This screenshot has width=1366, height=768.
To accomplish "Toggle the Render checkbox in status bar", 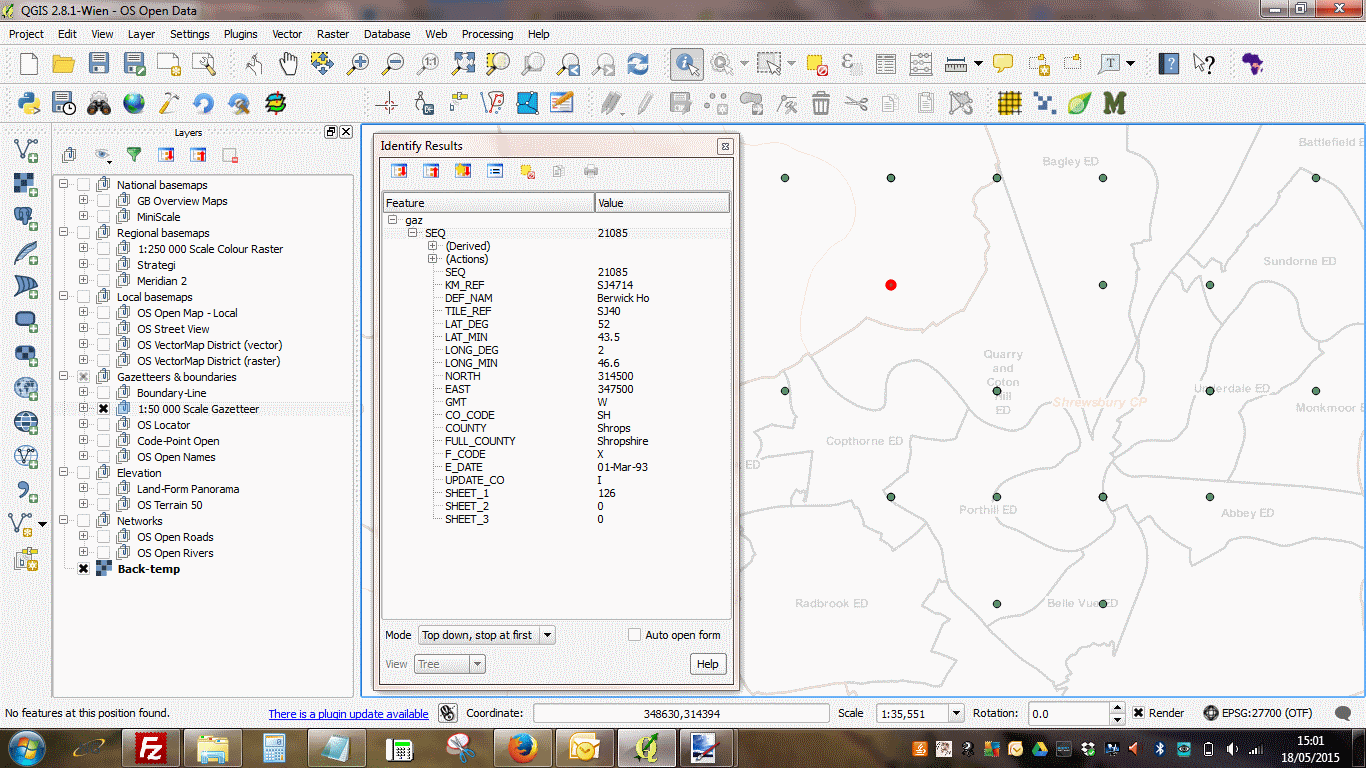I will pyautogui.click(x=1139, y=713).
